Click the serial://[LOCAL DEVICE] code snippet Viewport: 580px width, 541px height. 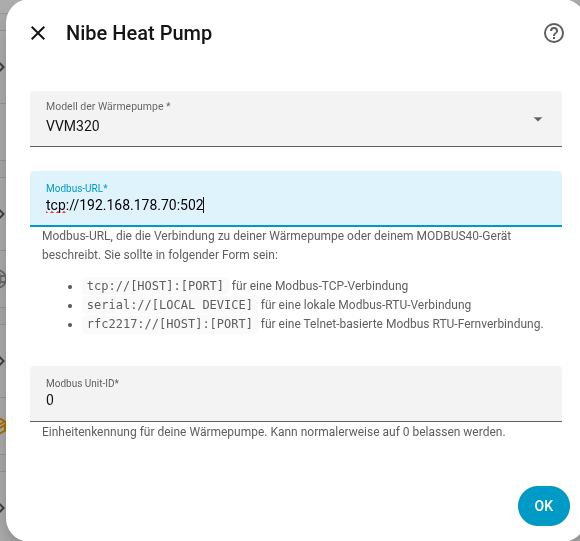pyautogui.click(x=169, y=305)
